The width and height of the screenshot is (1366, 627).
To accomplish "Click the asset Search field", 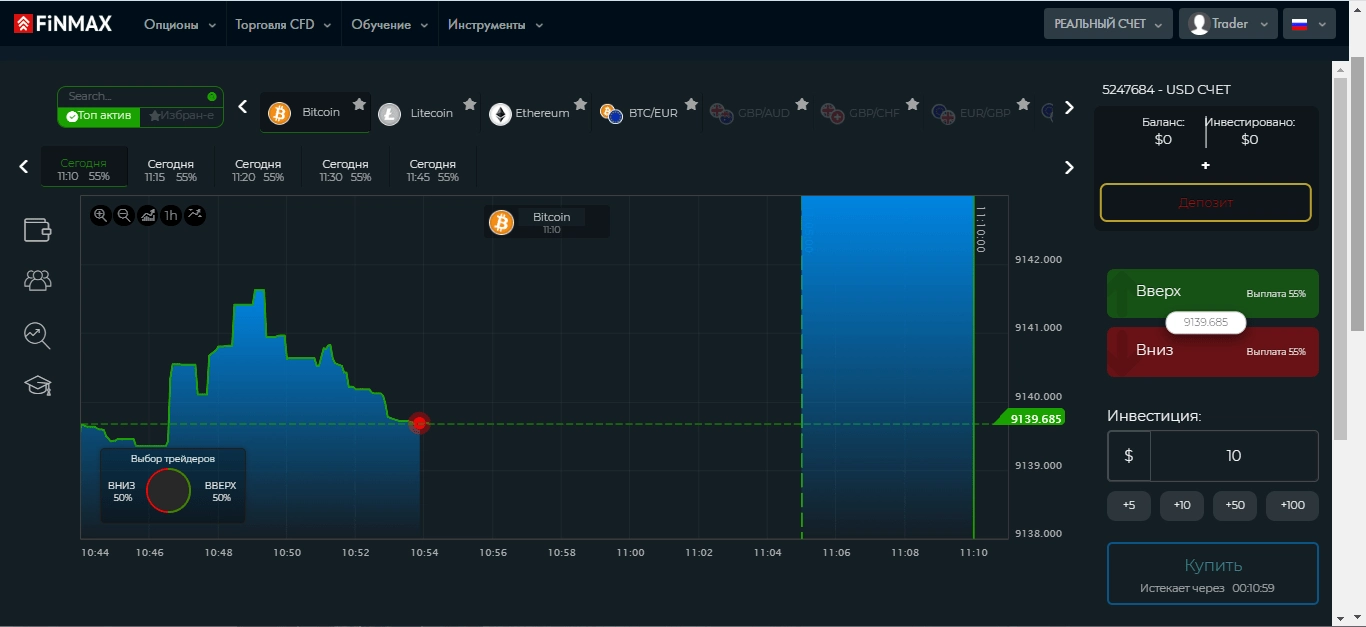I will 140,96.
